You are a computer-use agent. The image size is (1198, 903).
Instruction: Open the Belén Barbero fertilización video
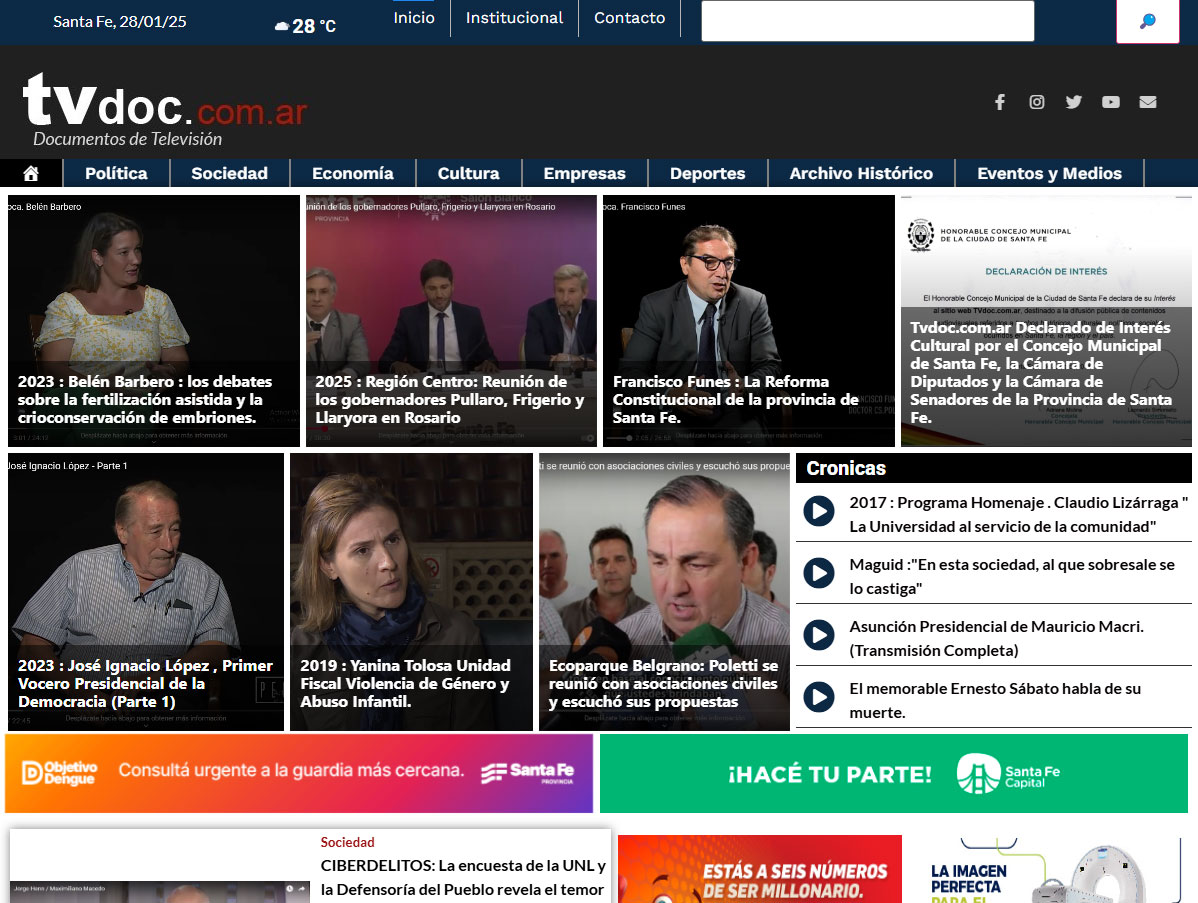[154, 320]
